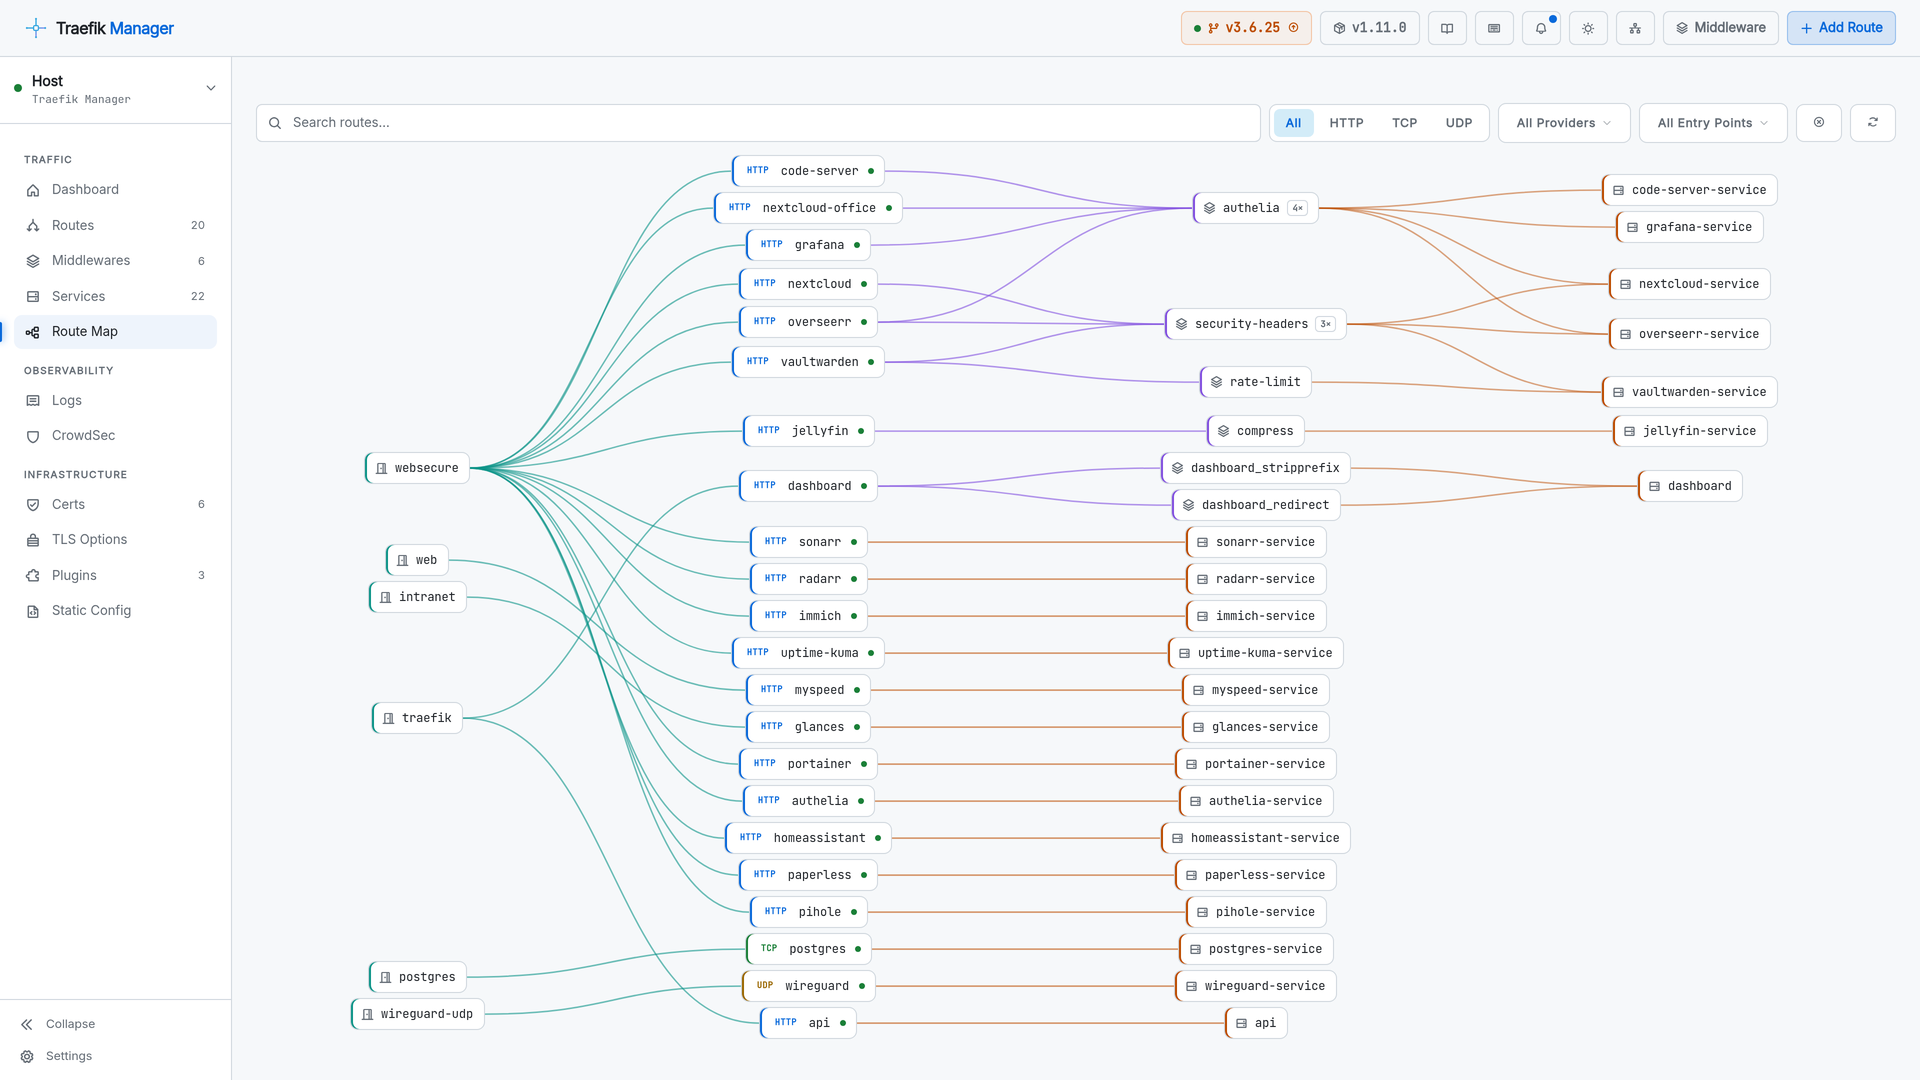Screen dimensions: 1920x1080
Task: Select the websecure entry point node
Action: pos(417,468)
